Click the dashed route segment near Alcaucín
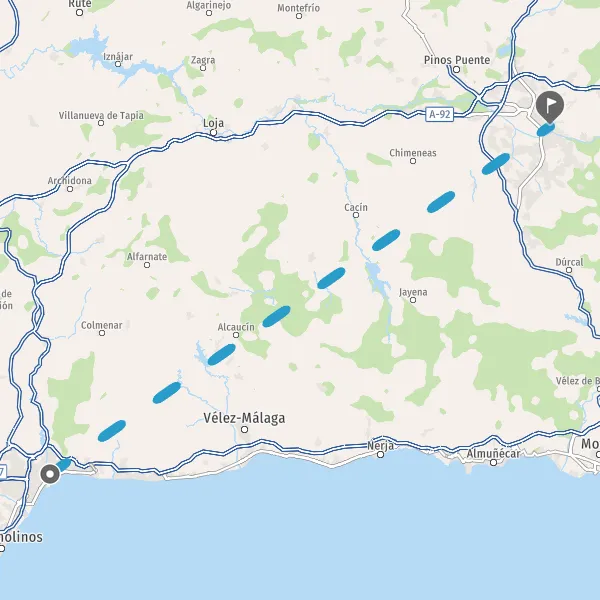Image resolution: width=600 pixels, height=600 pixels. [x=222, y=354]
